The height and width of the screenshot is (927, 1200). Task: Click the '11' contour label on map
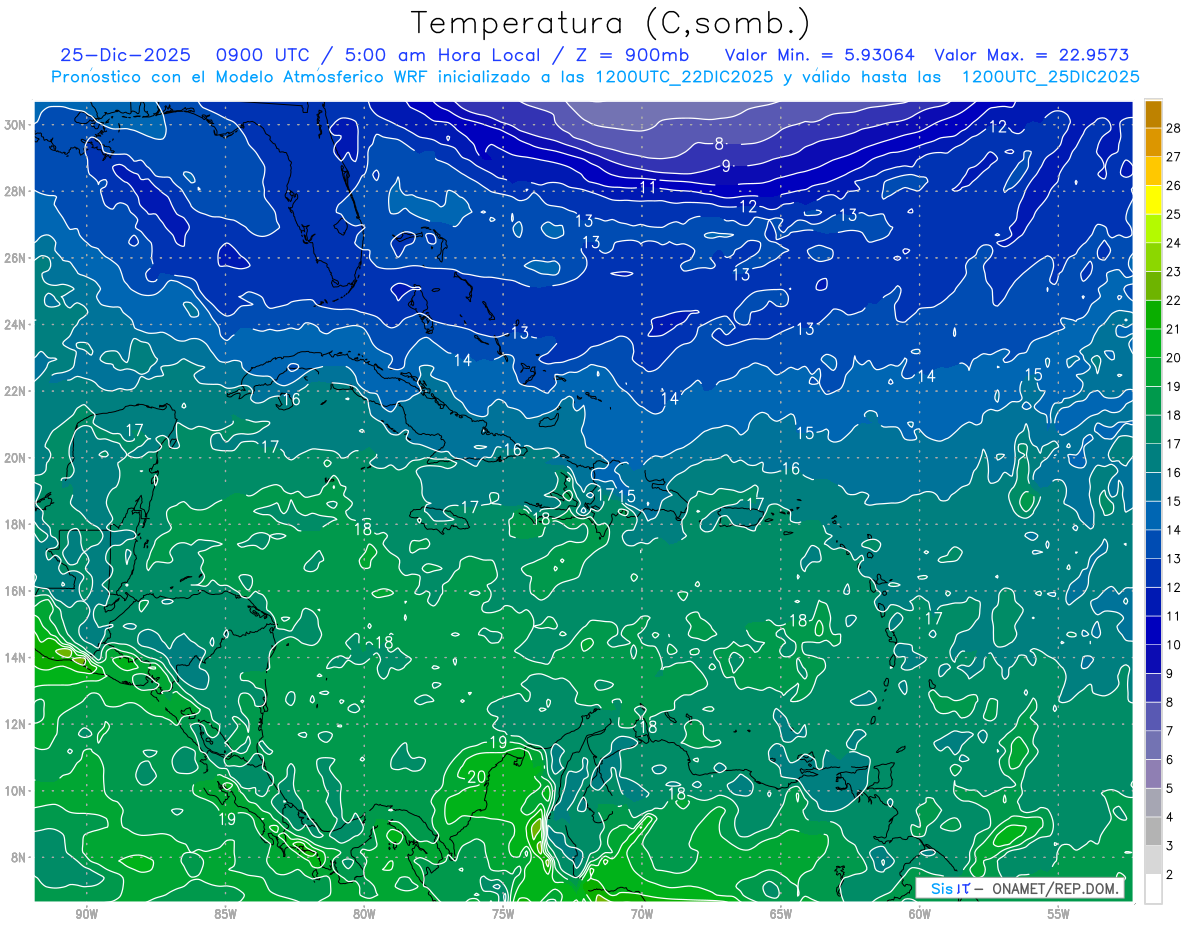pyautogui.click(x=648, y=187)
